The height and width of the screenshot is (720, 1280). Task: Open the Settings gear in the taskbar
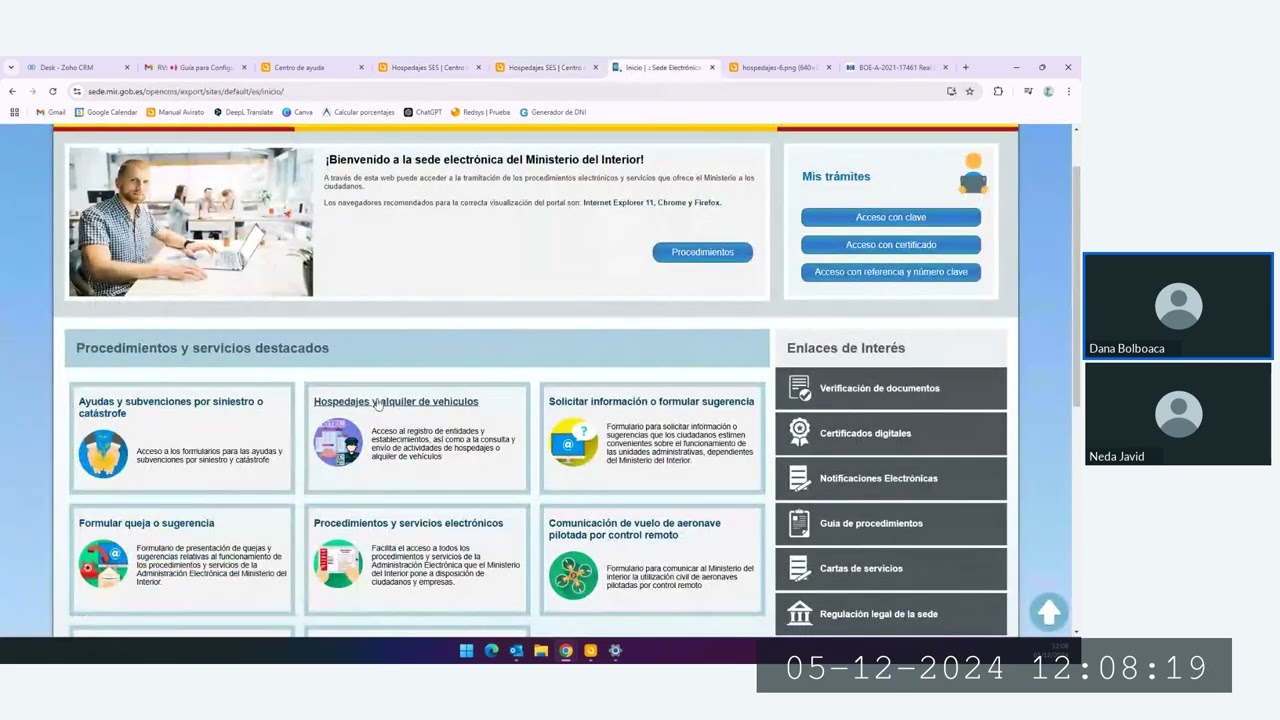[615, 651]
